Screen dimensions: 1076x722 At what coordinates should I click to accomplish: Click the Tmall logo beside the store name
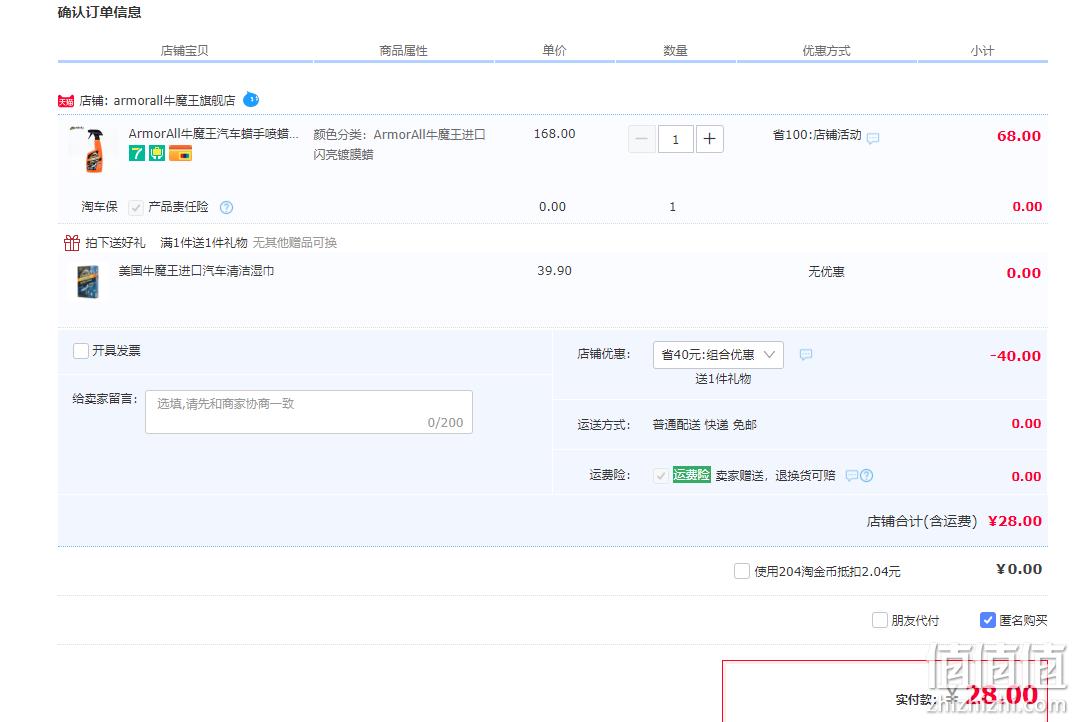66,102
